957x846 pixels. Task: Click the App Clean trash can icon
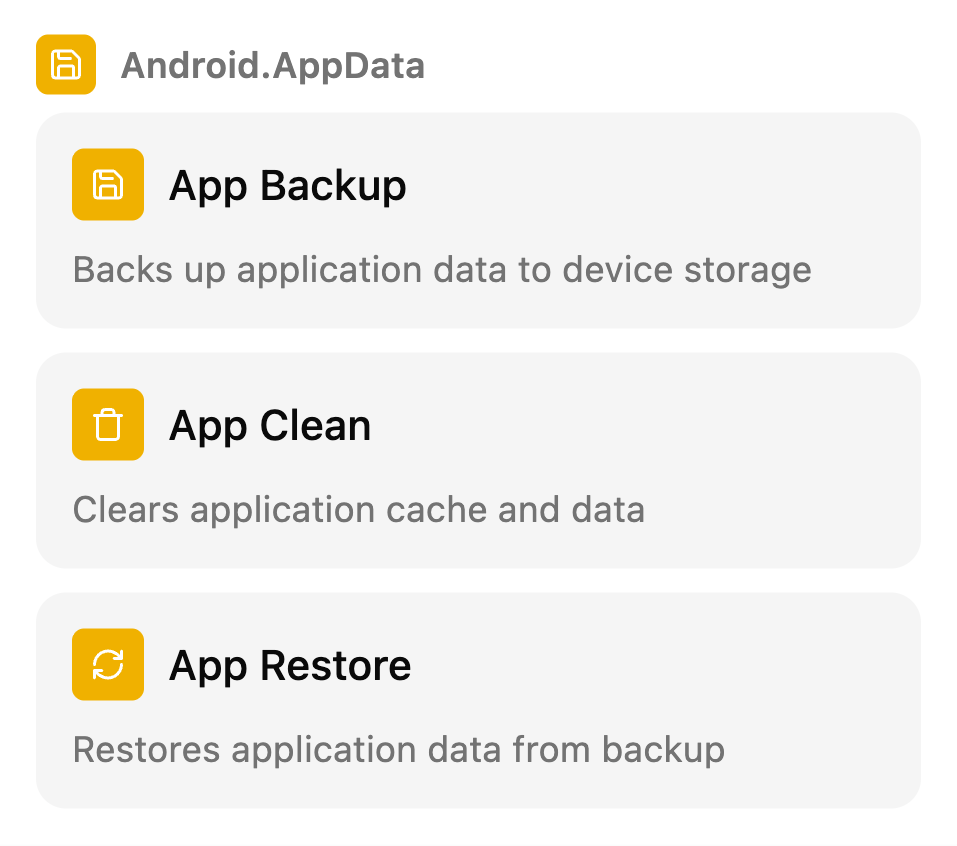(108, 424)
